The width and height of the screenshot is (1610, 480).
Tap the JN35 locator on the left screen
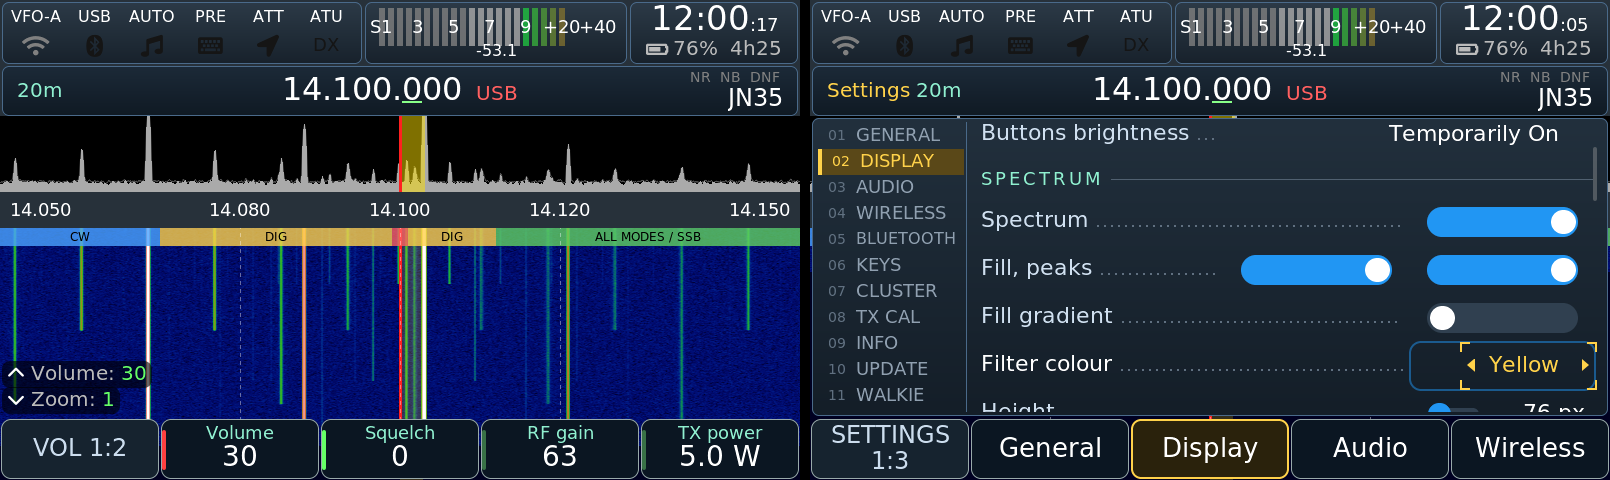[755, 98]
